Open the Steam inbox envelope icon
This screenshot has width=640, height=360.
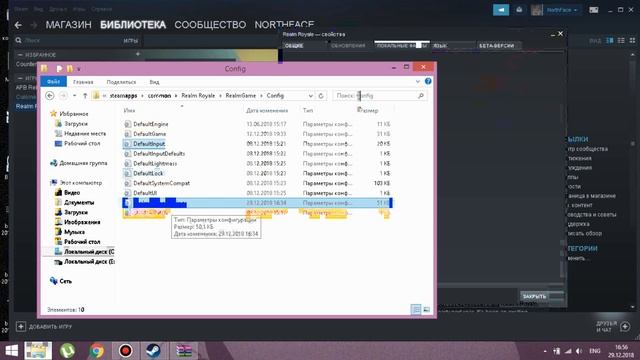pyautogui.click(x=519, y=10)
